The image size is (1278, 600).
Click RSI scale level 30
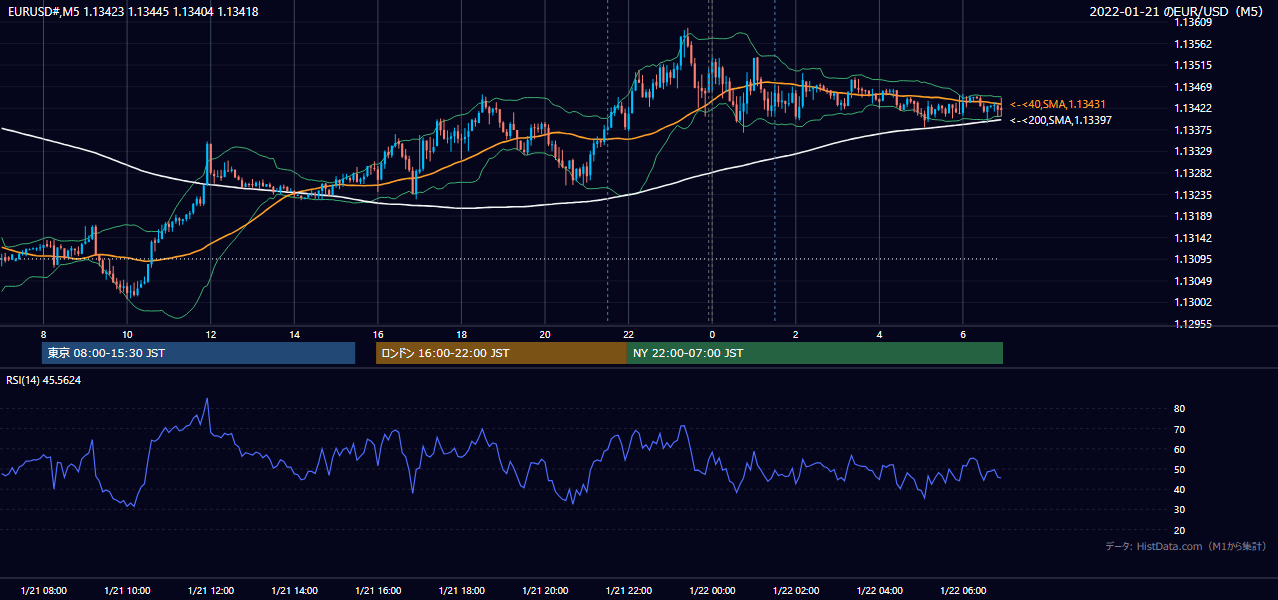[1180, 510]
